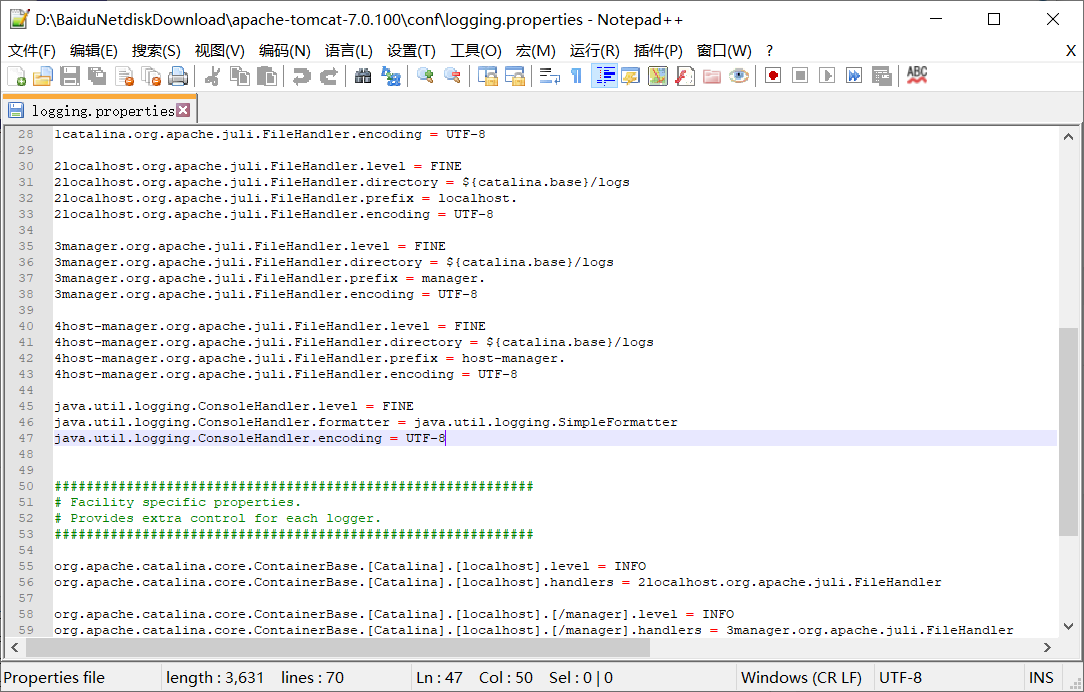
Task: Open the 工具(O) menu
Action: (476, 50)
